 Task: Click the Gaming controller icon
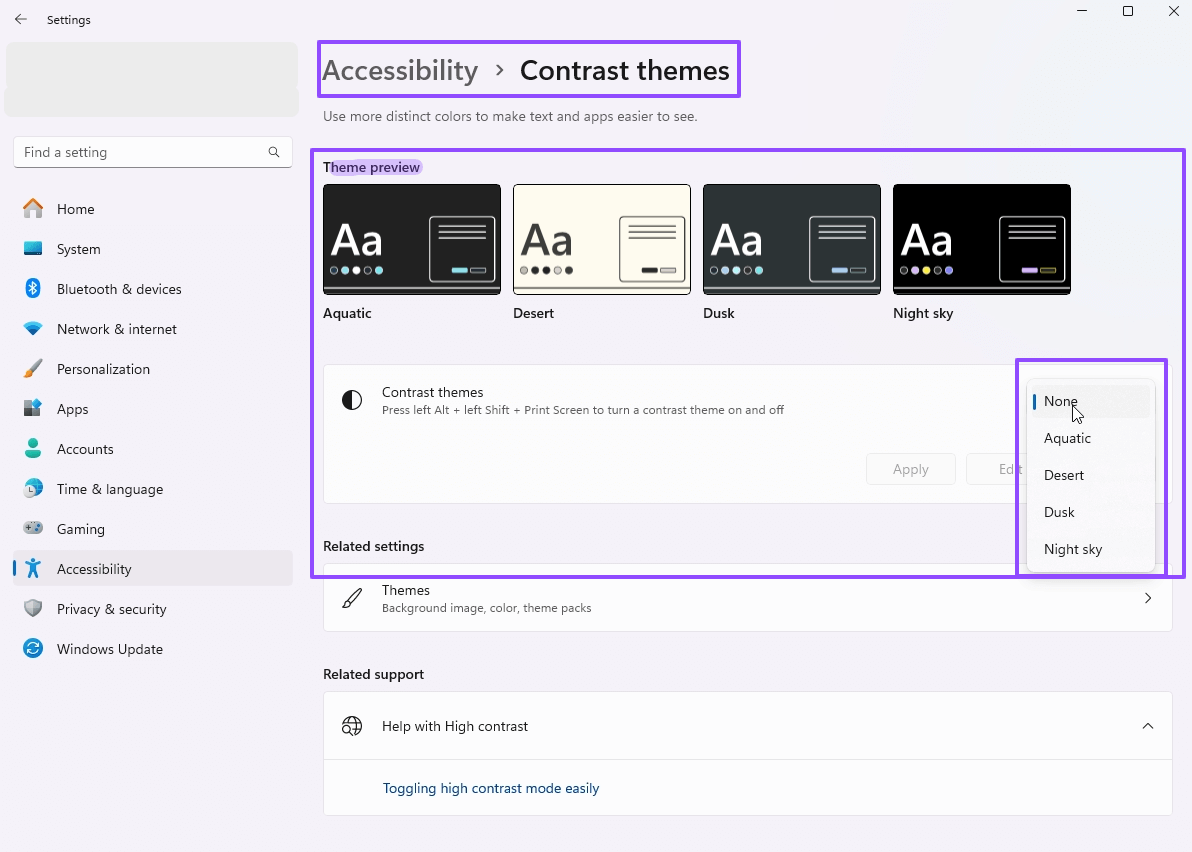33,529
